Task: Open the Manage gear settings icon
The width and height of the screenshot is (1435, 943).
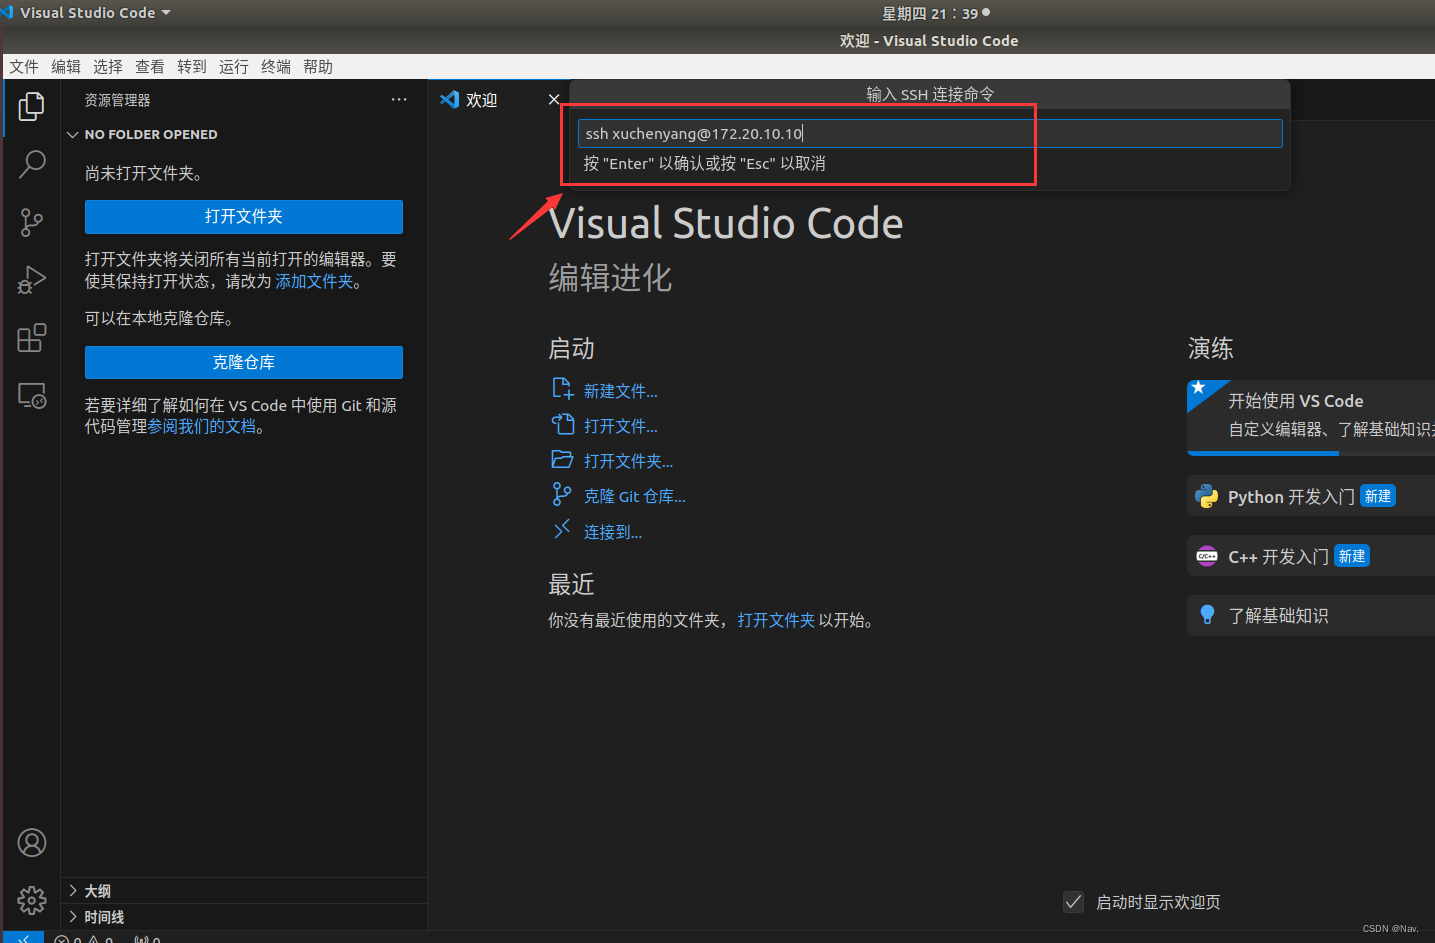Action: 32,900
